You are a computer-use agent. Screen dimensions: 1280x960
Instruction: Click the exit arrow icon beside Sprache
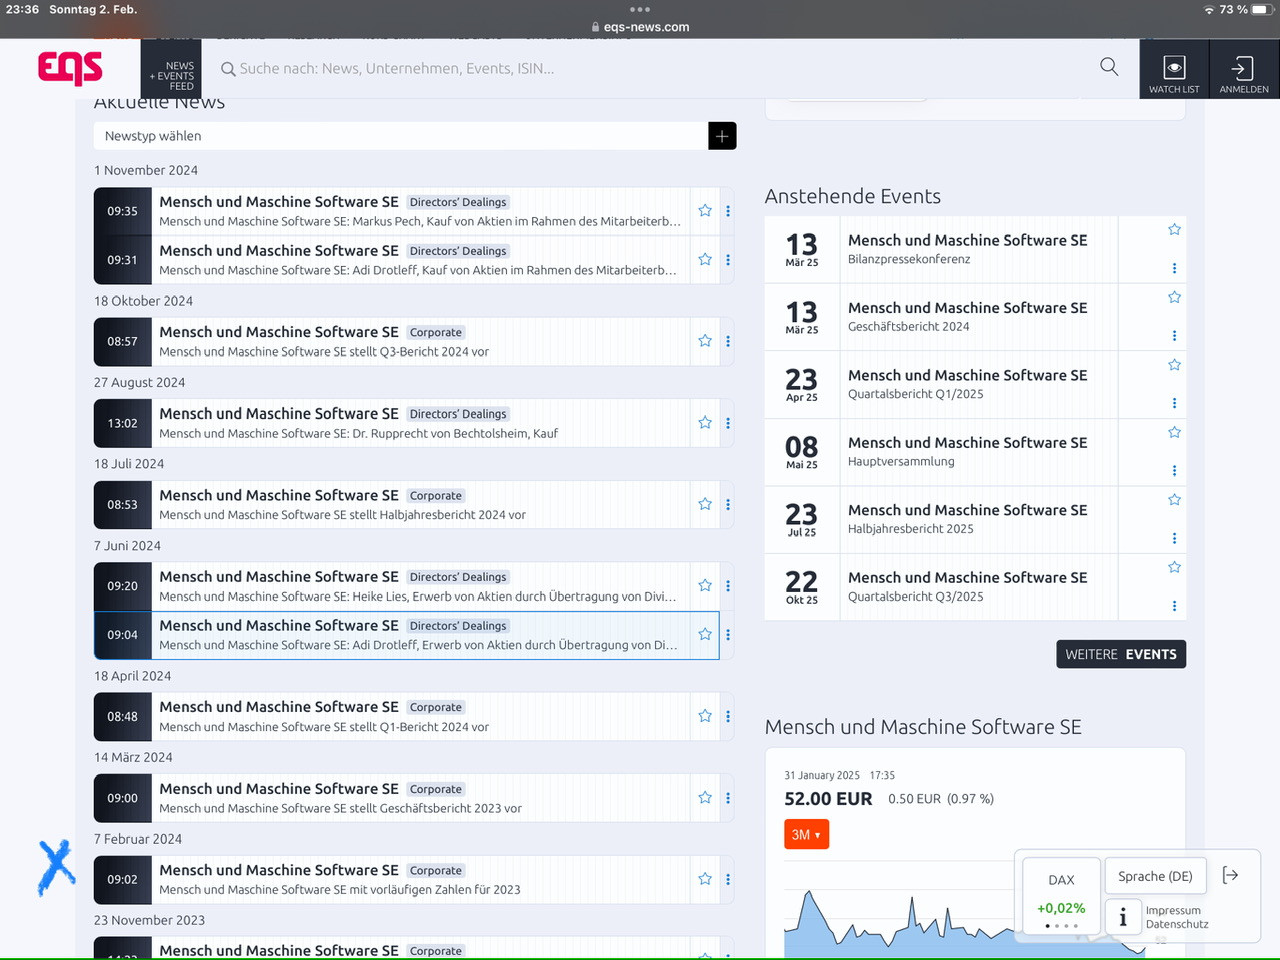1231,875
